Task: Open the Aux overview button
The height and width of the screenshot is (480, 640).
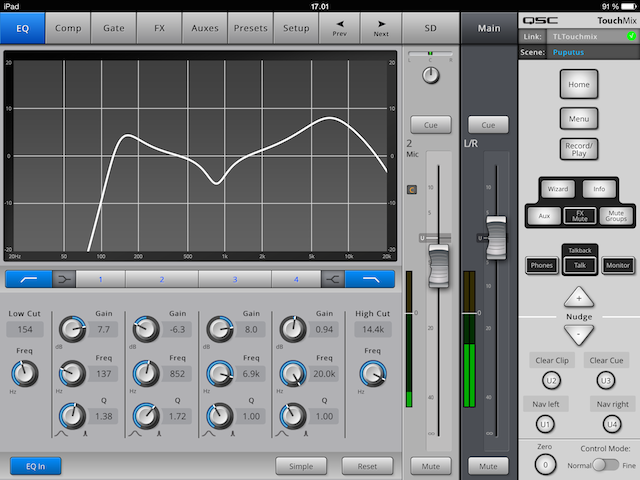Action: (544, 216)
